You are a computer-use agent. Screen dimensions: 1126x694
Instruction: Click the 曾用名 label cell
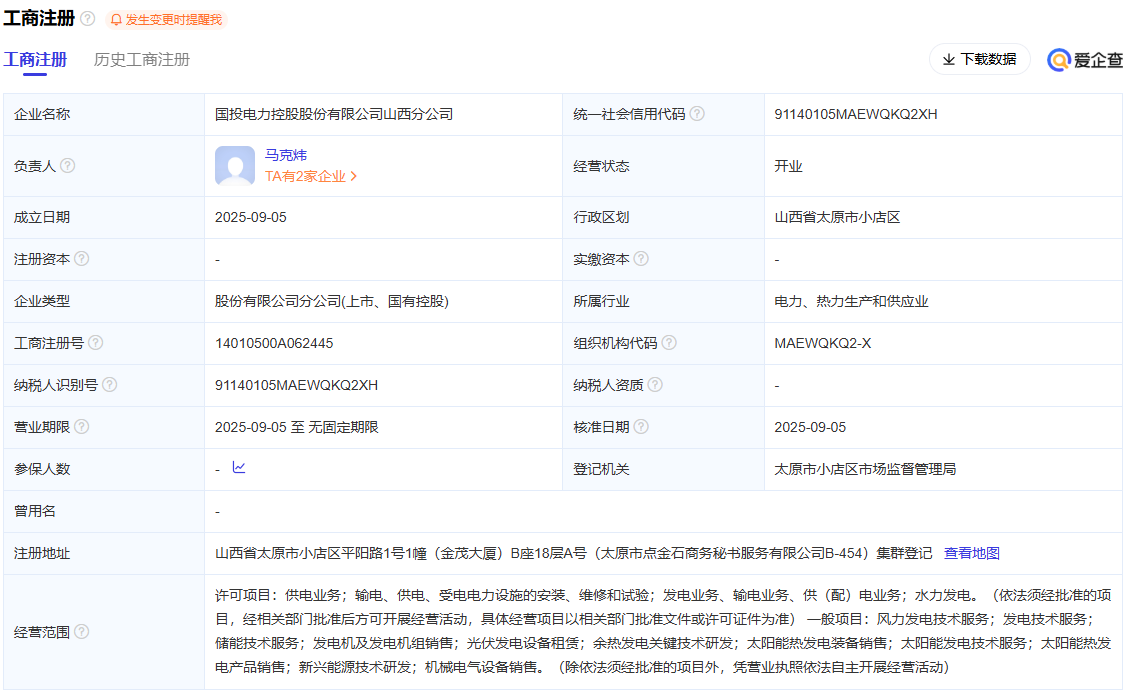(x=104, y=512)
